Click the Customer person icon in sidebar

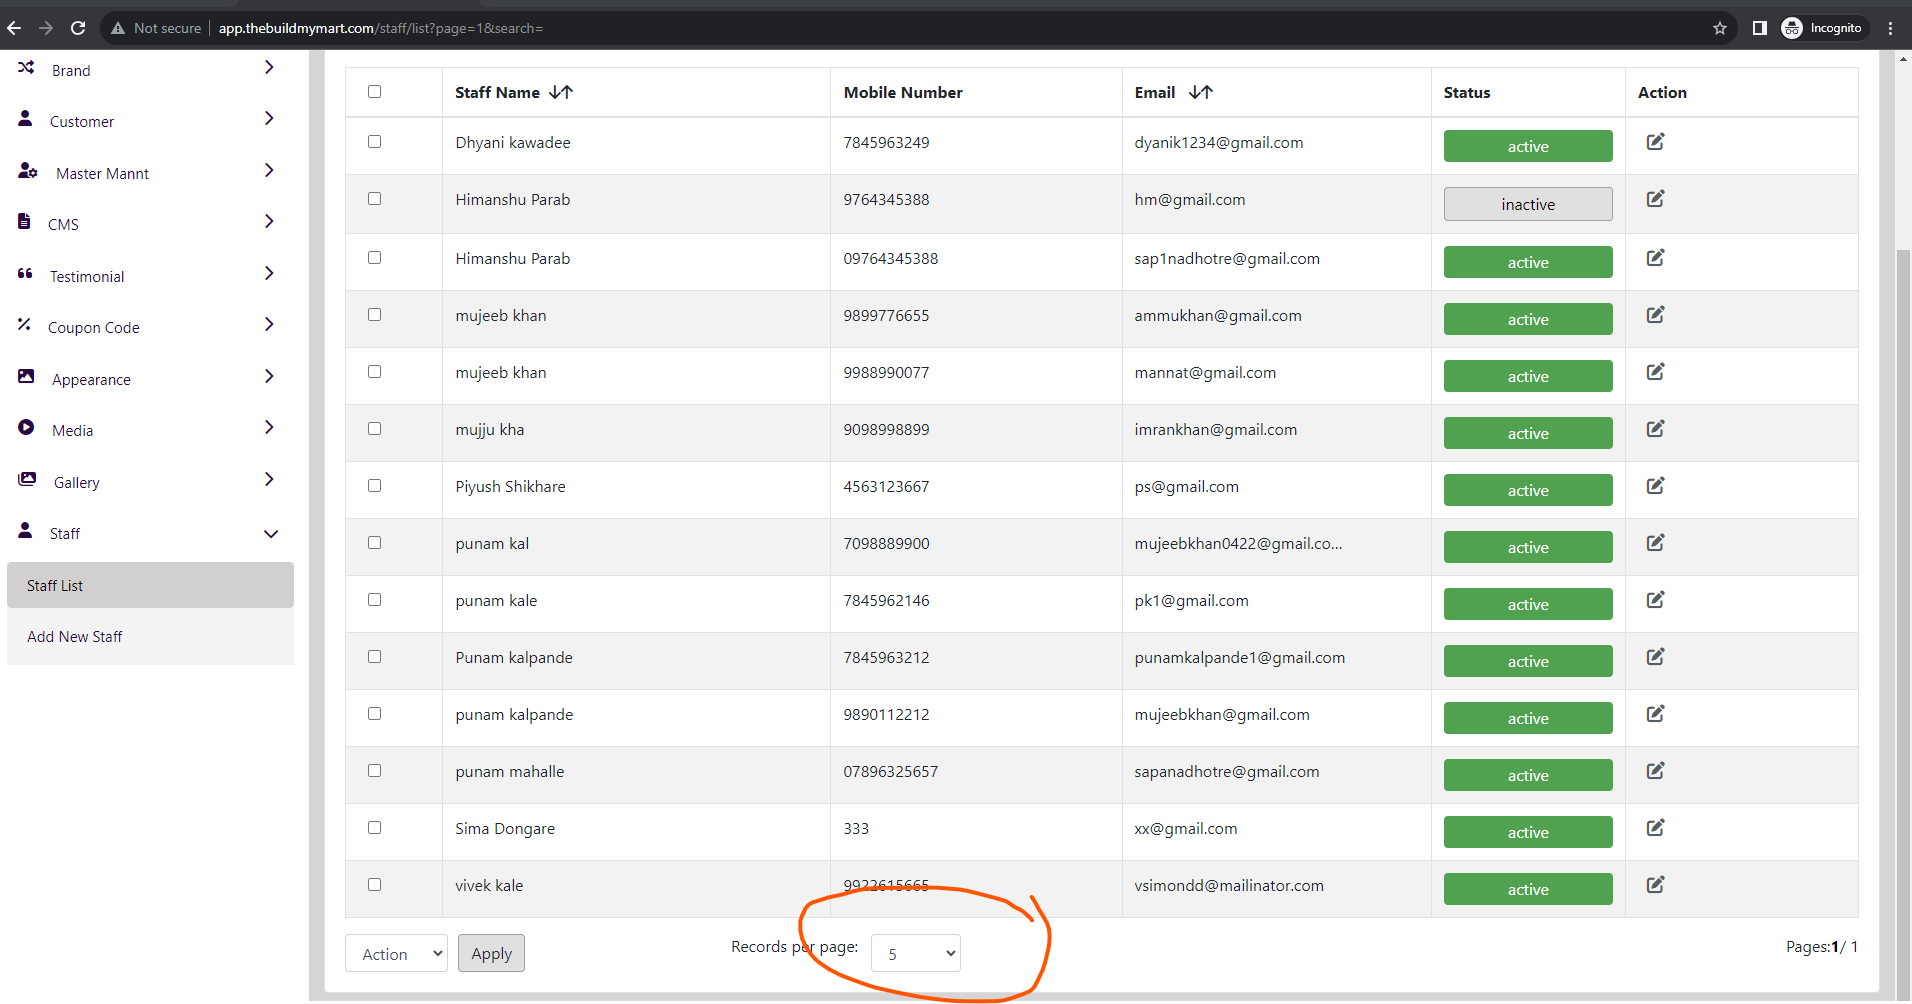tap(25, 118)
